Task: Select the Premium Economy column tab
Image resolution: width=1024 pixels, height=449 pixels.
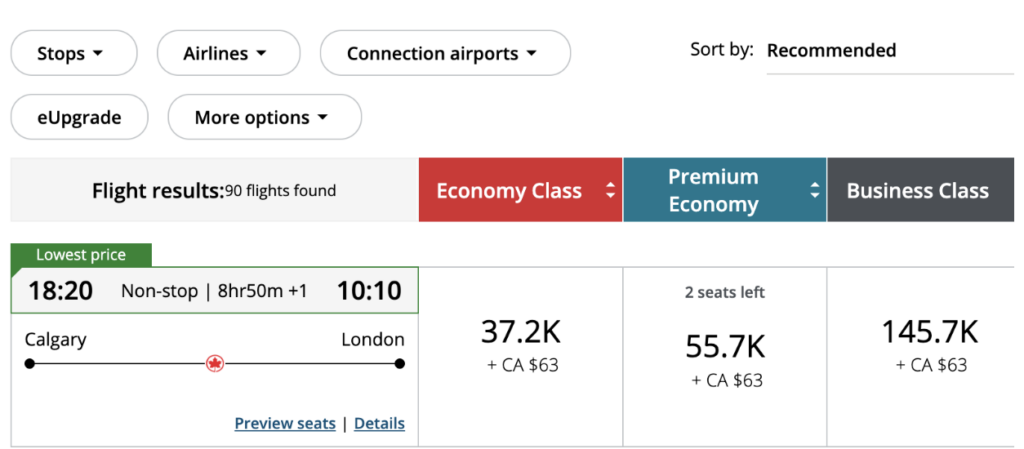Action: tap(713, 190)
